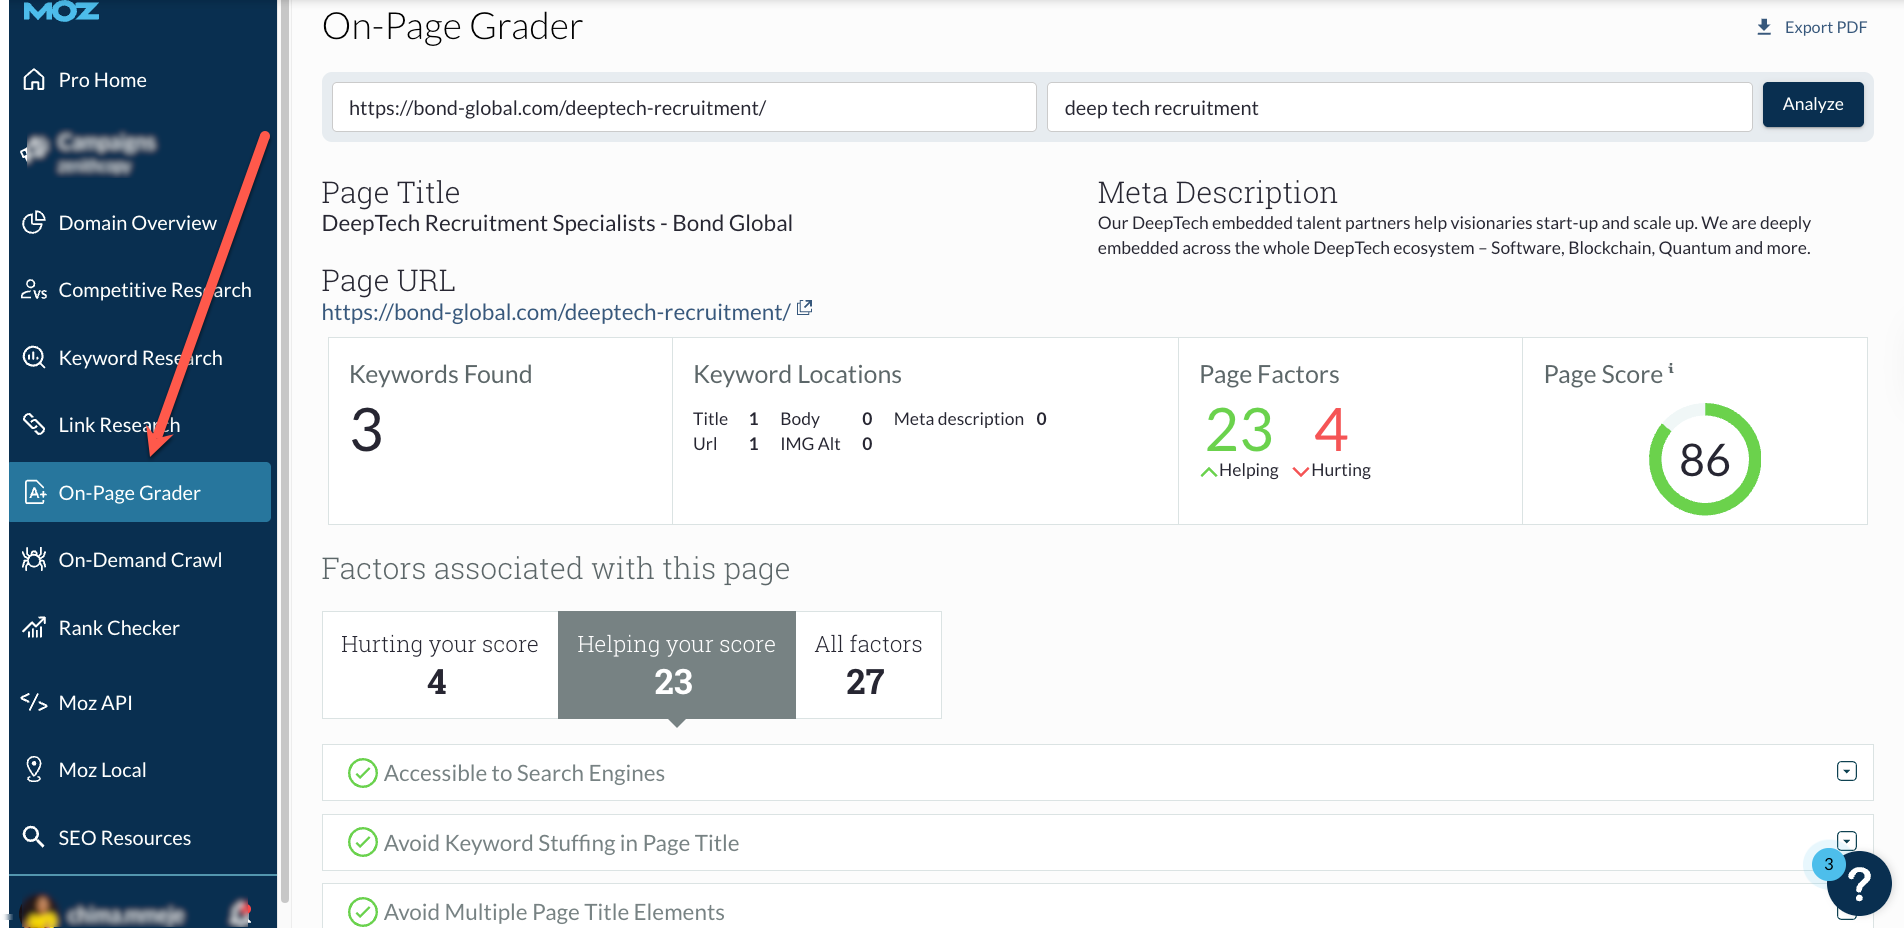Click the page URL input field
The height and width of the screenshot is (928, 1904).
point(683,108)
